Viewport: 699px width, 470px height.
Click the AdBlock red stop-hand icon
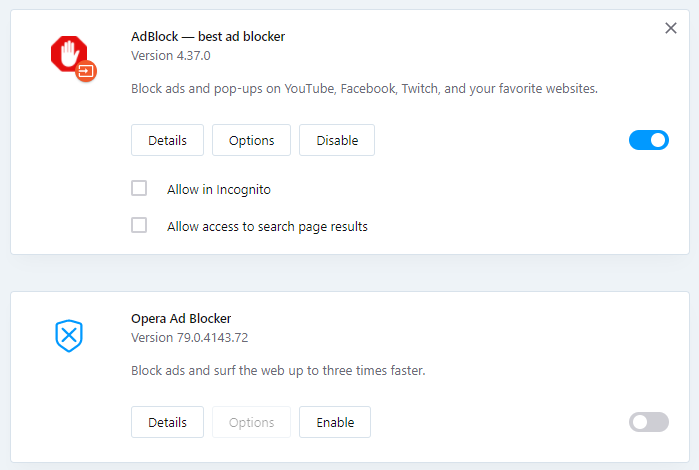[x=68, y=54]
